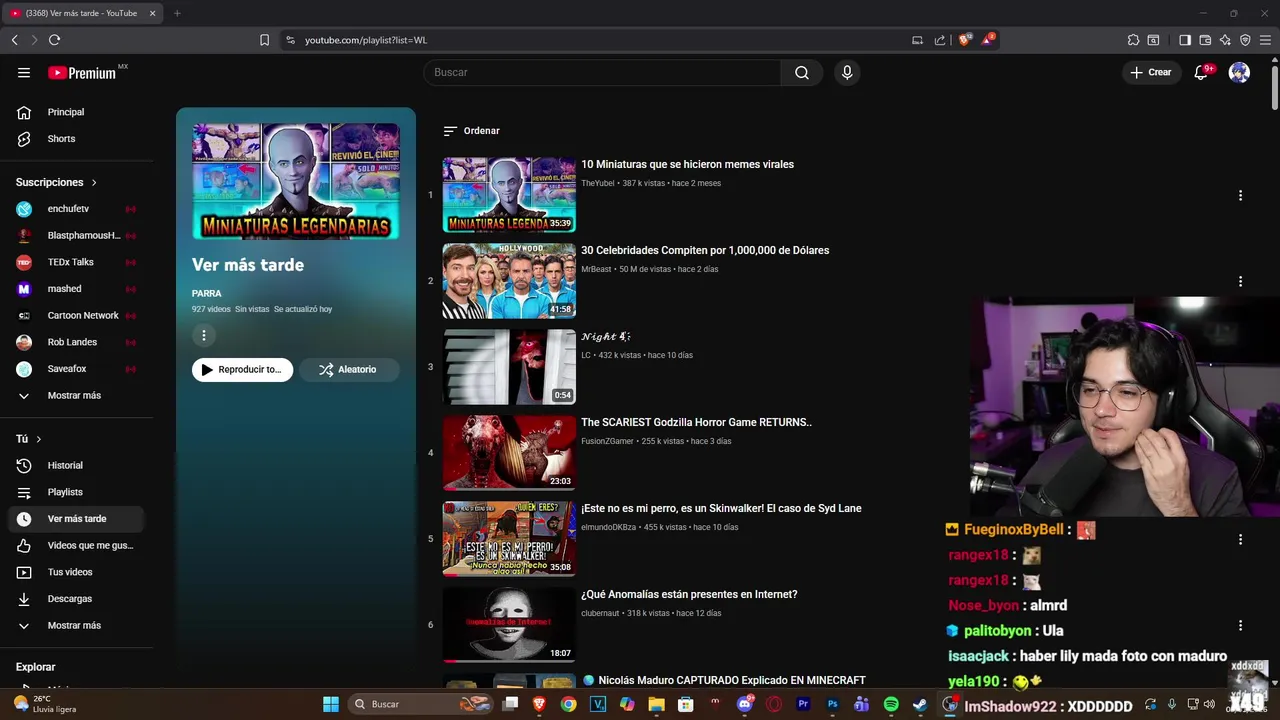Go back in browser history
The height and width of the screenshot is (720, 1280).
click(x=15, y=40)
